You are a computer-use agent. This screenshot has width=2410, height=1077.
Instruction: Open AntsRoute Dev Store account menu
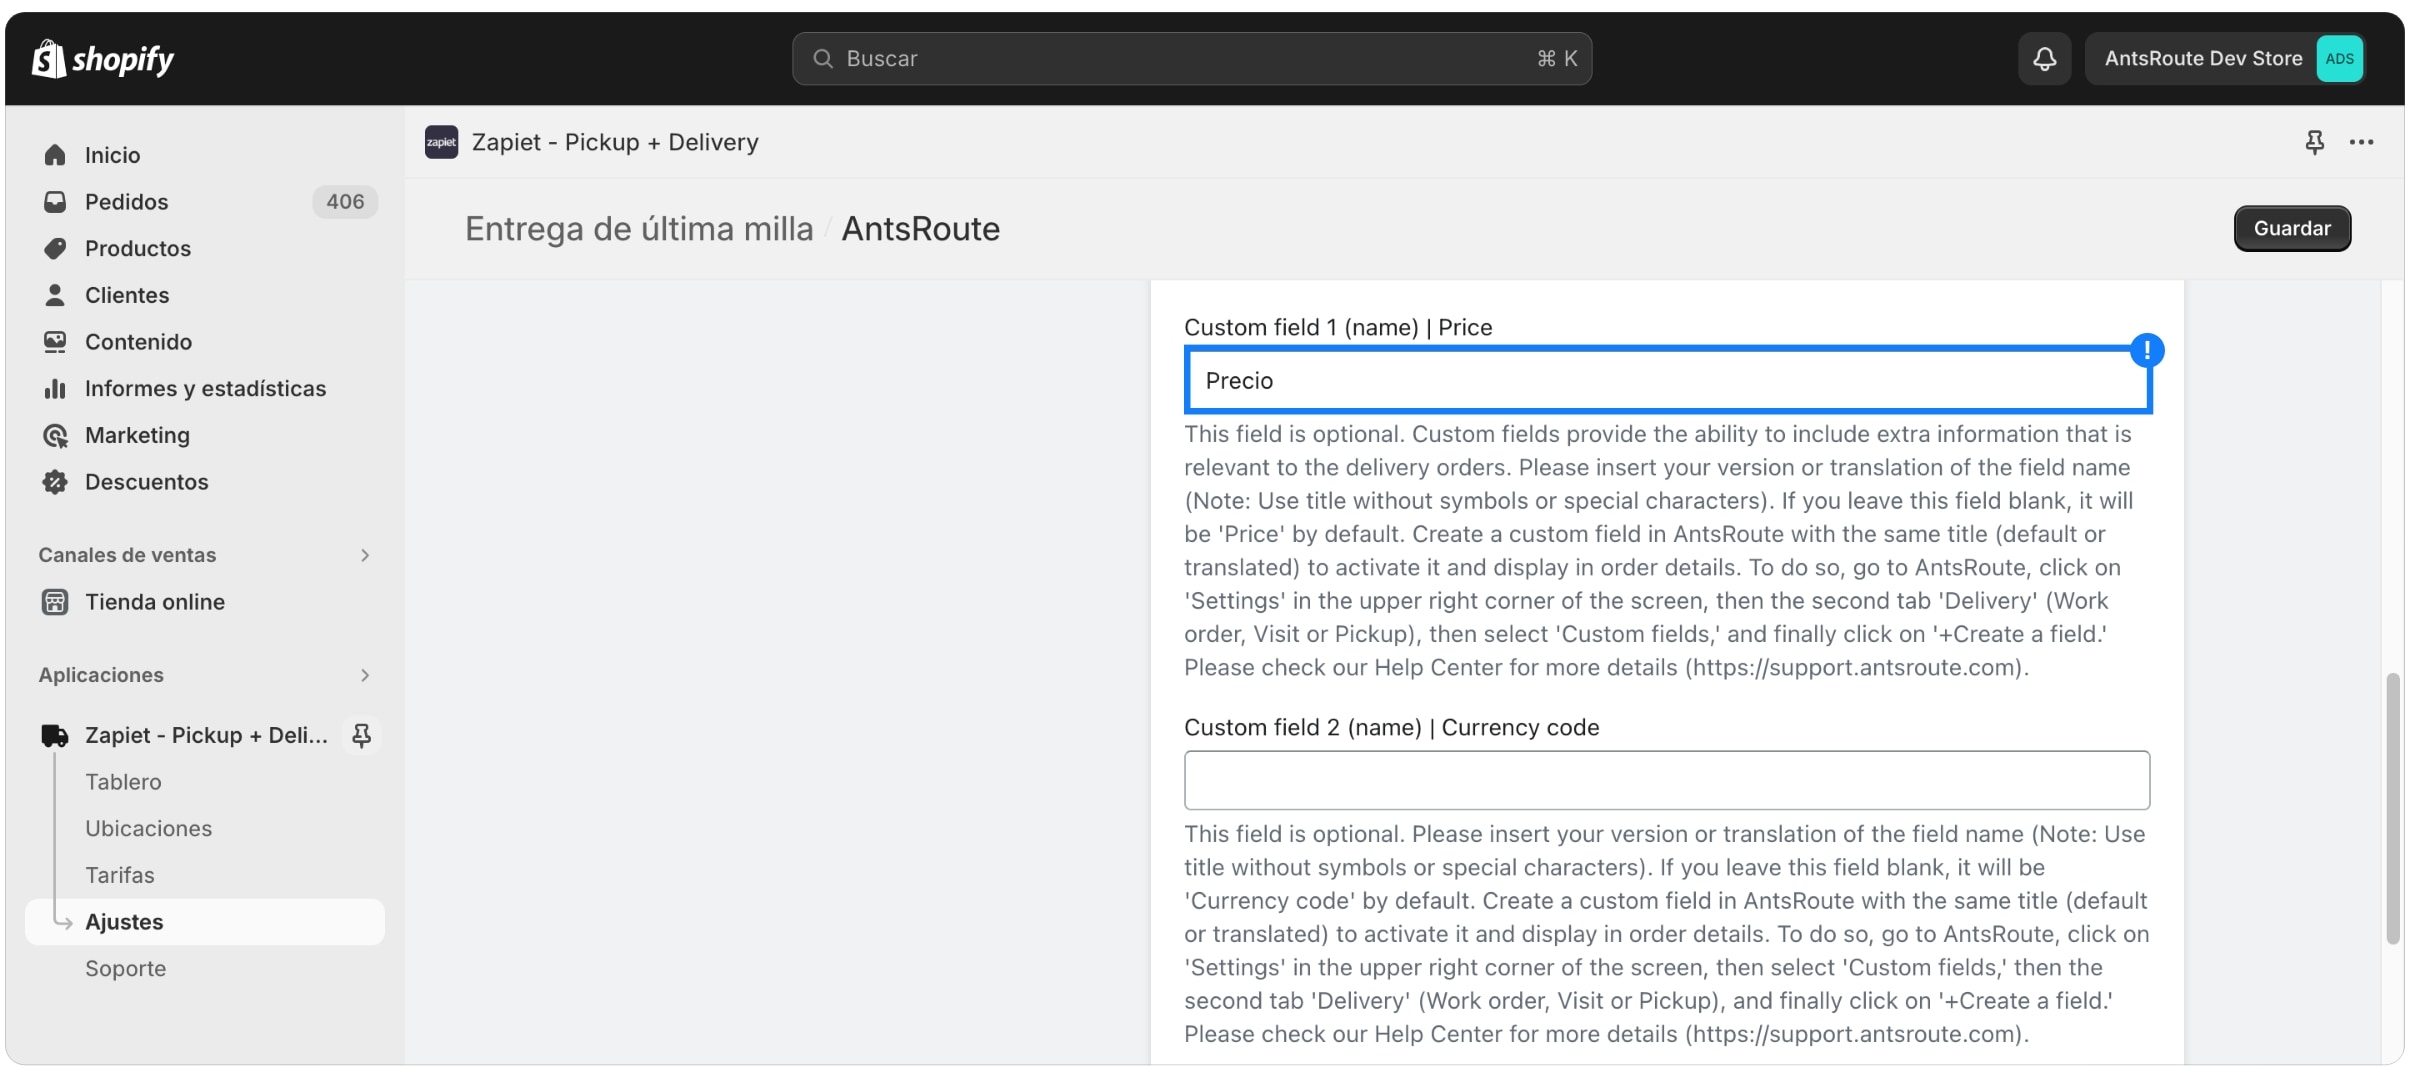[x=2224, y=59]
